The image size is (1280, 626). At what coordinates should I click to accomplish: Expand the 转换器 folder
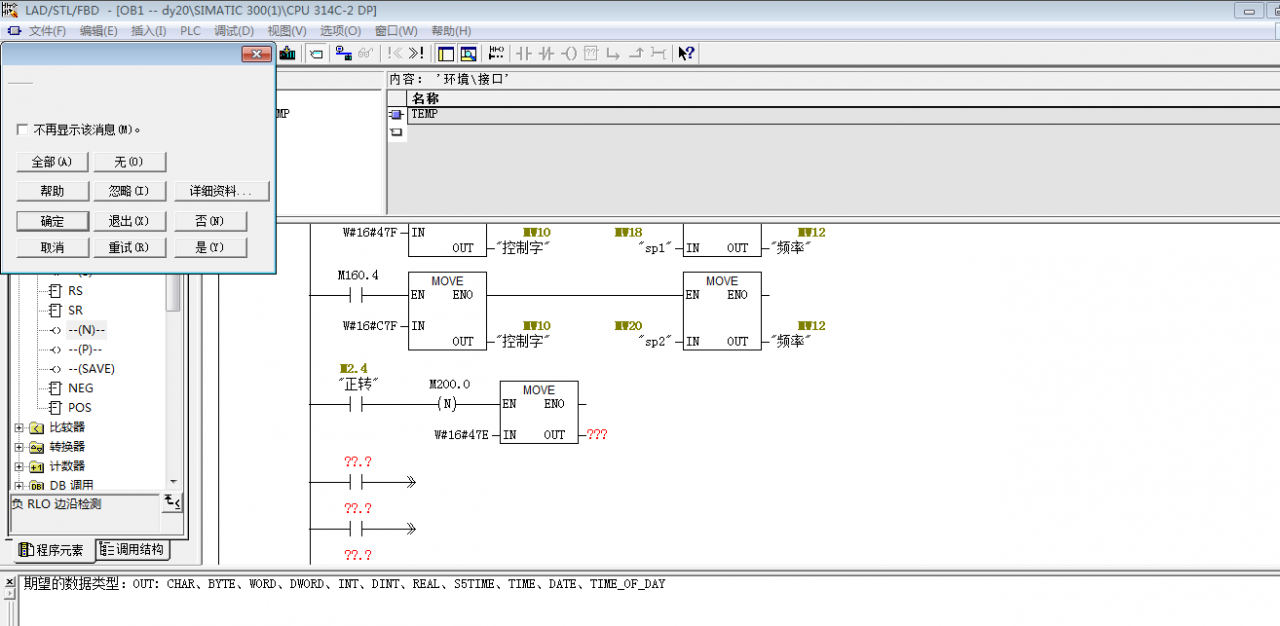pyautogui.click(x=20, y=447)
